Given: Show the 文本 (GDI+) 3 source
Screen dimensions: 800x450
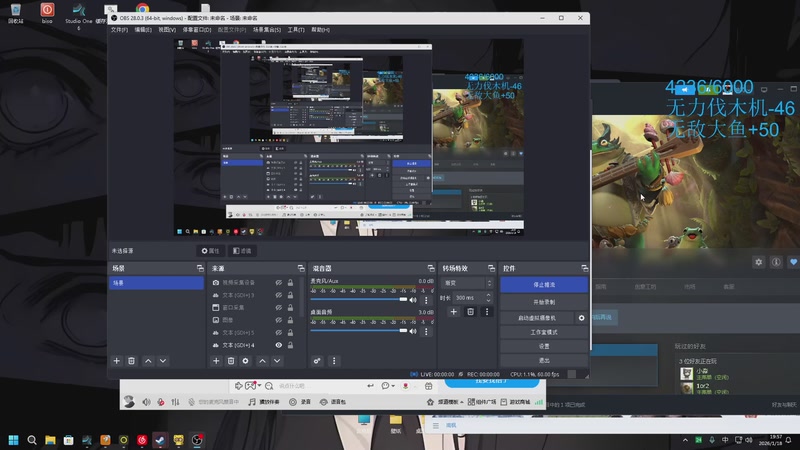Looking at the screenshot, I should pyautogui.click(x=279, y=295).
